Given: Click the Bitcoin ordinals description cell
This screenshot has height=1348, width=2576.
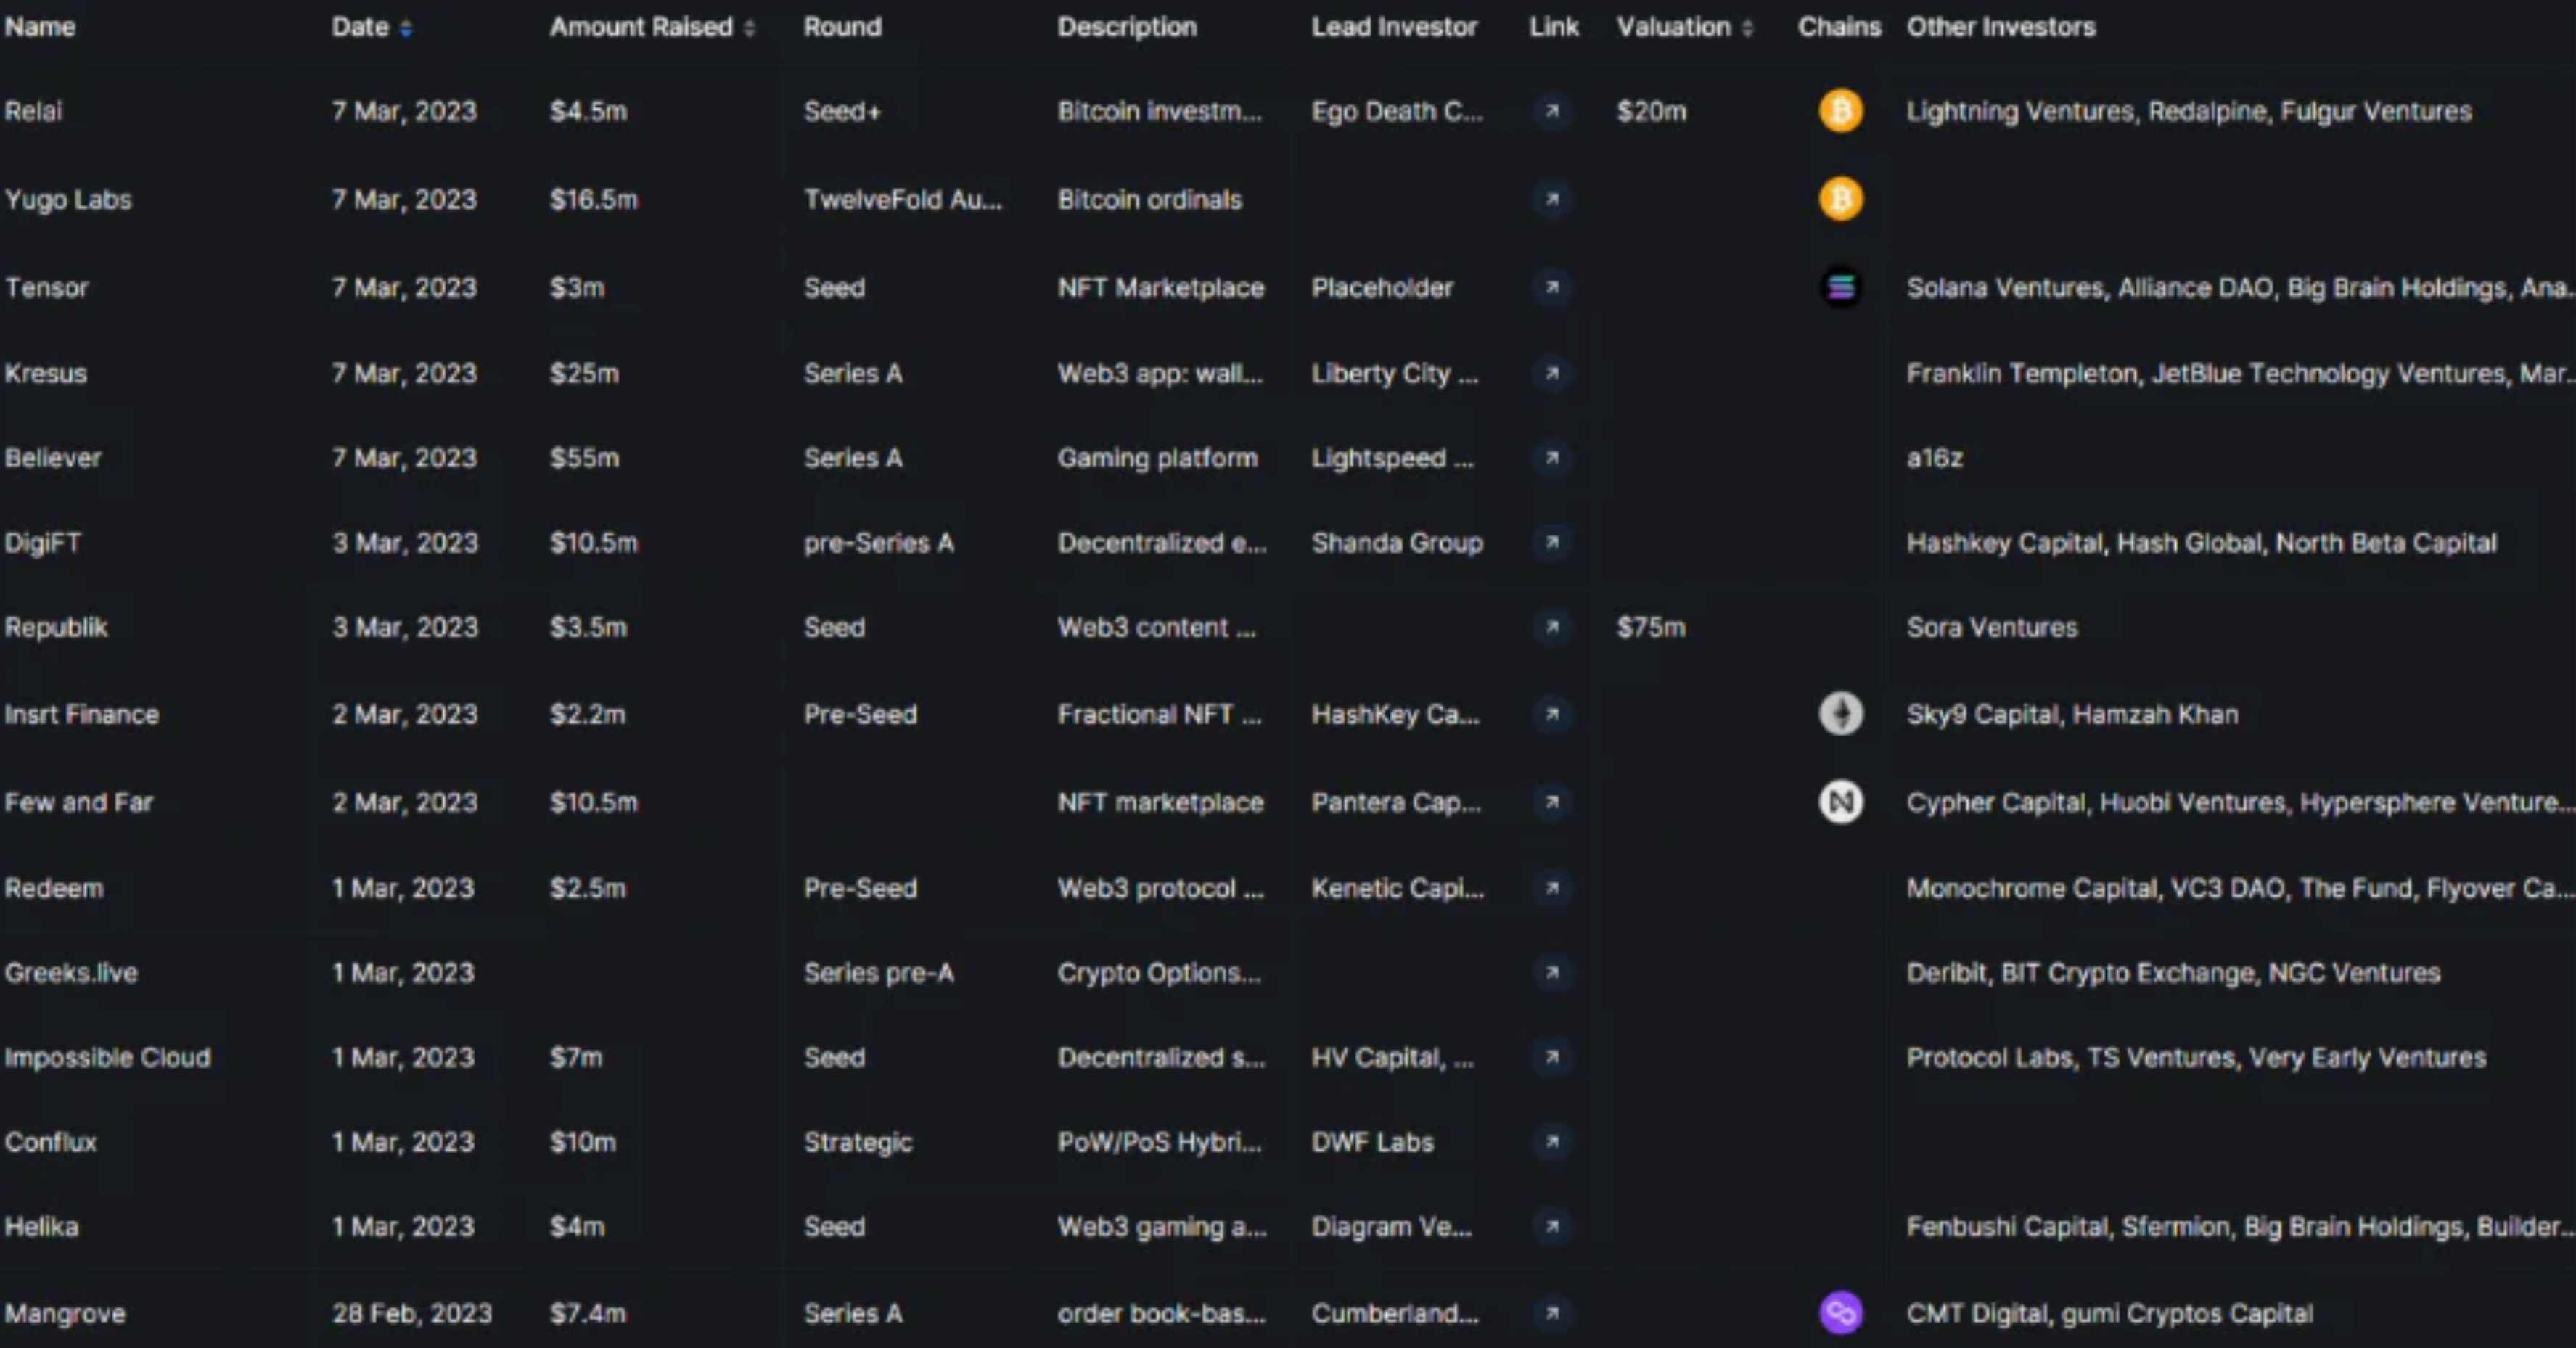Looking at the screenshot, I should pyautogui.click(x=1150, y=199).
